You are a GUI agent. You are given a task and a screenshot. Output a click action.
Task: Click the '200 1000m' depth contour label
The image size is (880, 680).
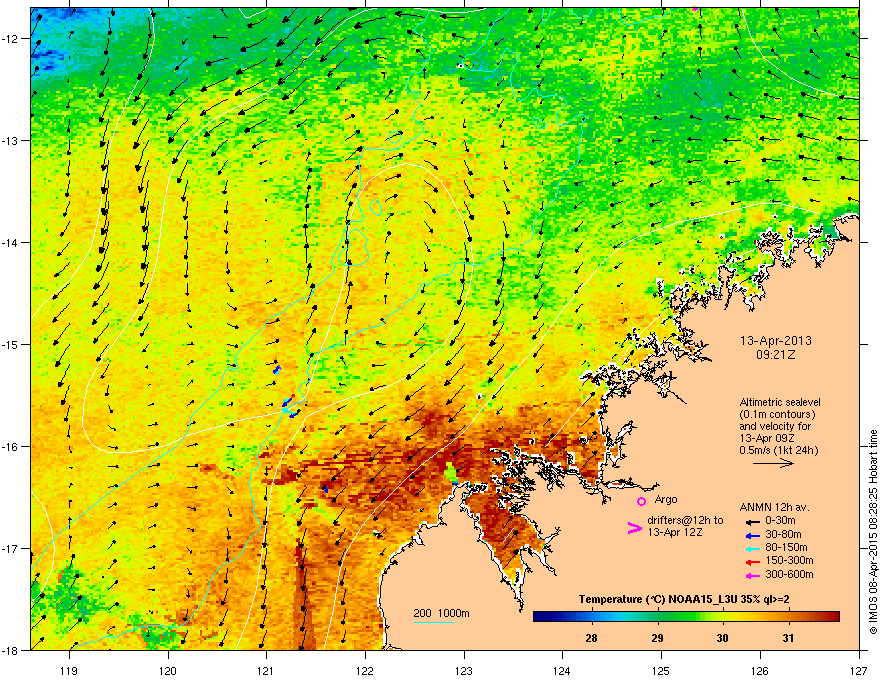point(441,613)
